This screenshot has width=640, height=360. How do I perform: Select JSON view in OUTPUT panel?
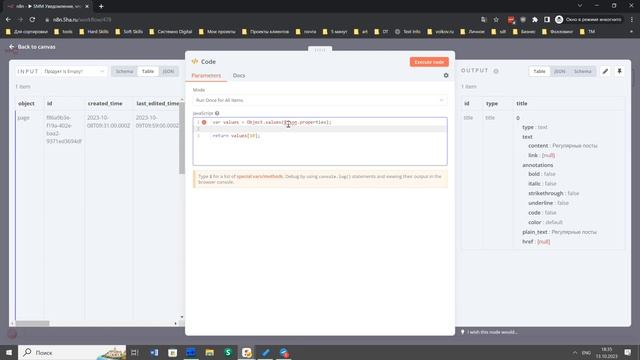560,71
